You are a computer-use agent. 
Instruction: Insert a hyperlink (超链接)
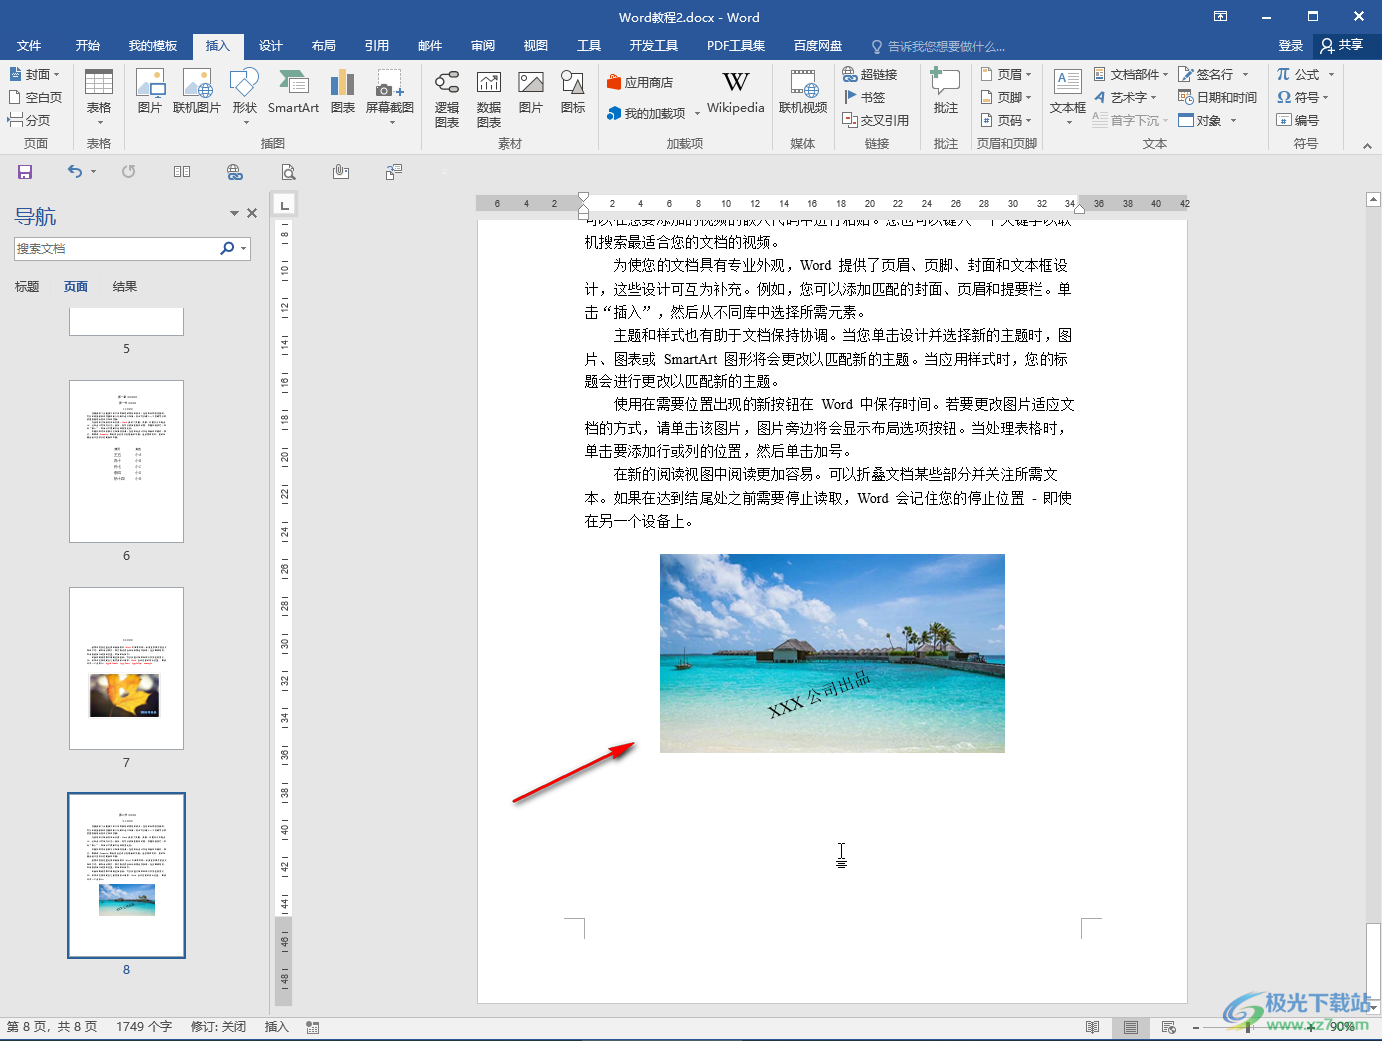(870, 74)
